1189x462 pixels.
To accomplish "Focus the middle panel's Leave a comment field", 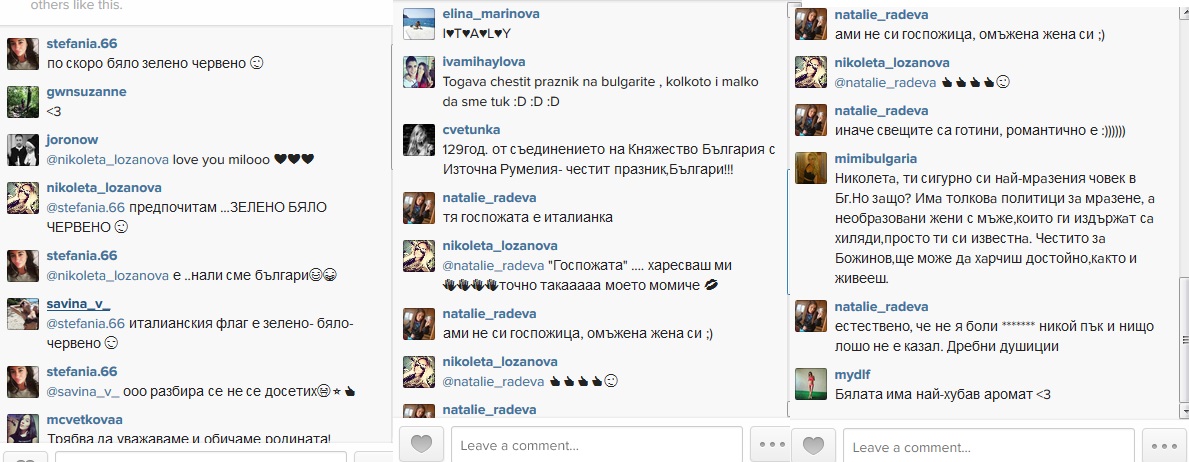I will (597, 445).
